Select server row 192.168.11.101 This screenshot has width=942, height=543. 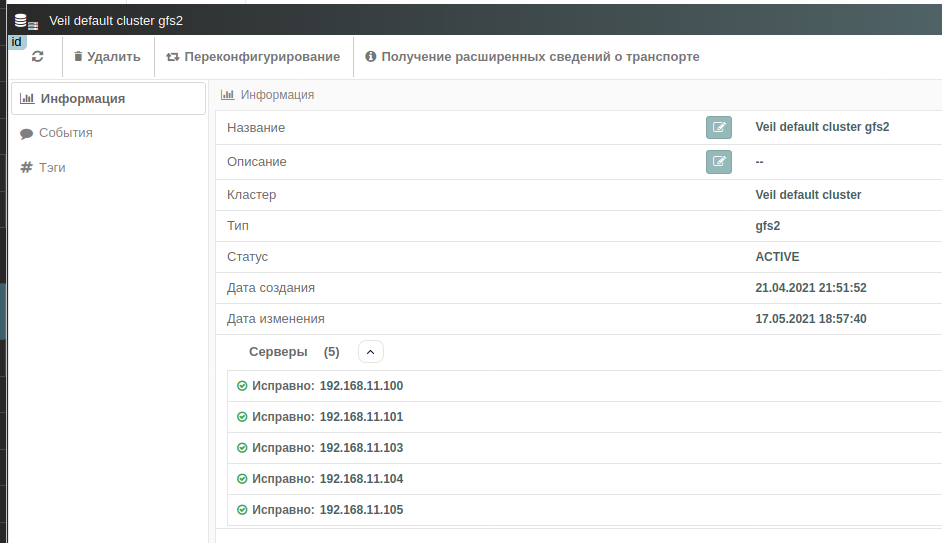pos(585,417)
